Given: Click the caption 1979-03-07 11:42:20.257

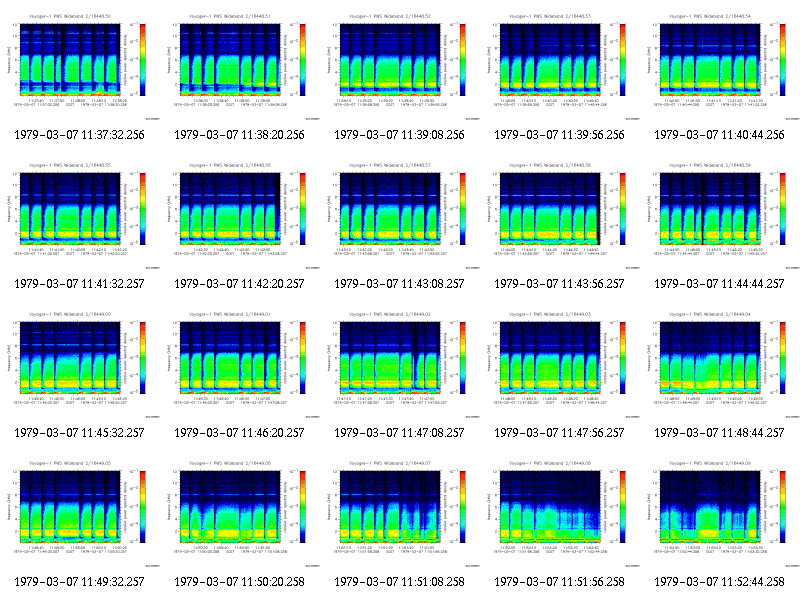Looking at the screenshot, I should 239,284.
